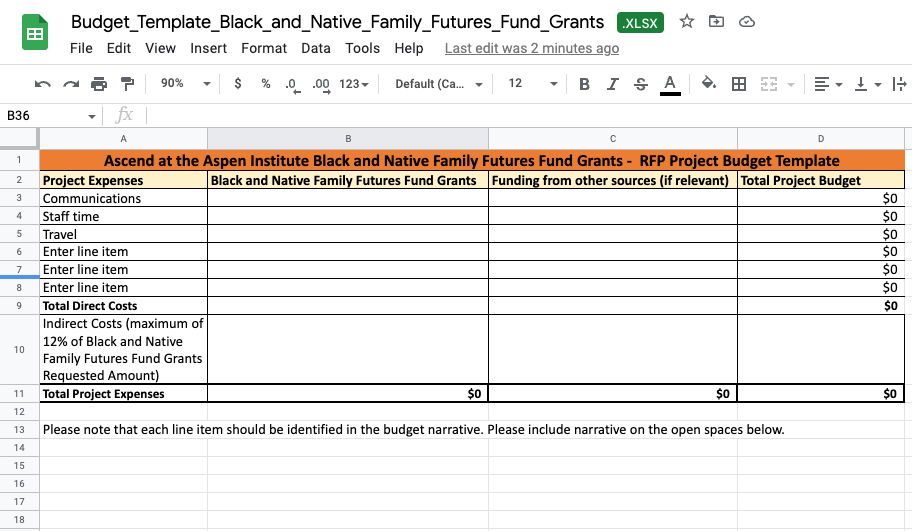The width and height of the screenshot is (912, 531).
Task: Click the .XLSX file type badge
Action: pyautogui.click(x=640, y=23)
